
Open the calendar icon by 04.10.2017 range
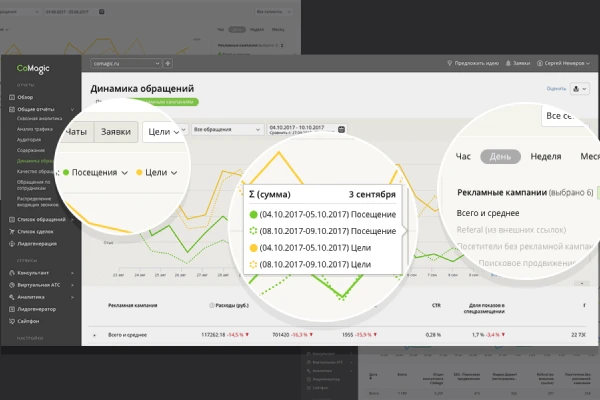tap(341, 129)
